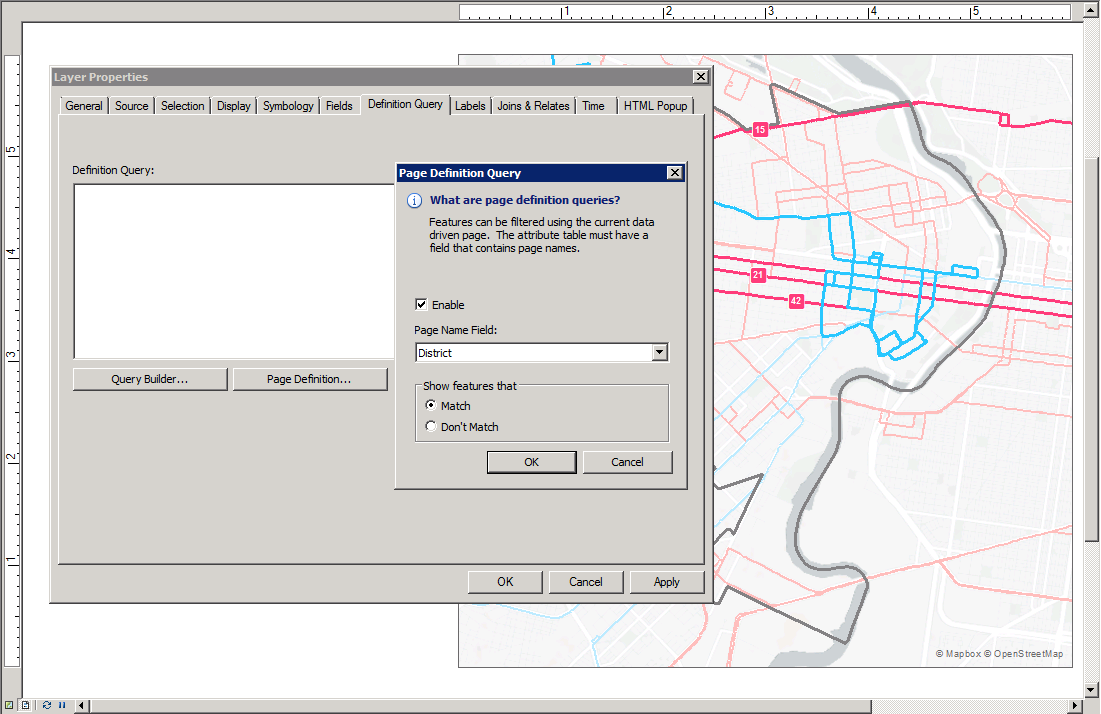Select the Match radio button
1101x714 pixels.
[x=431, y=406]
